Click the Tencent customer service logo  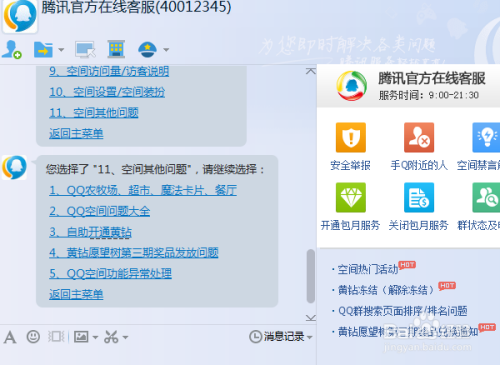point(351,86)
